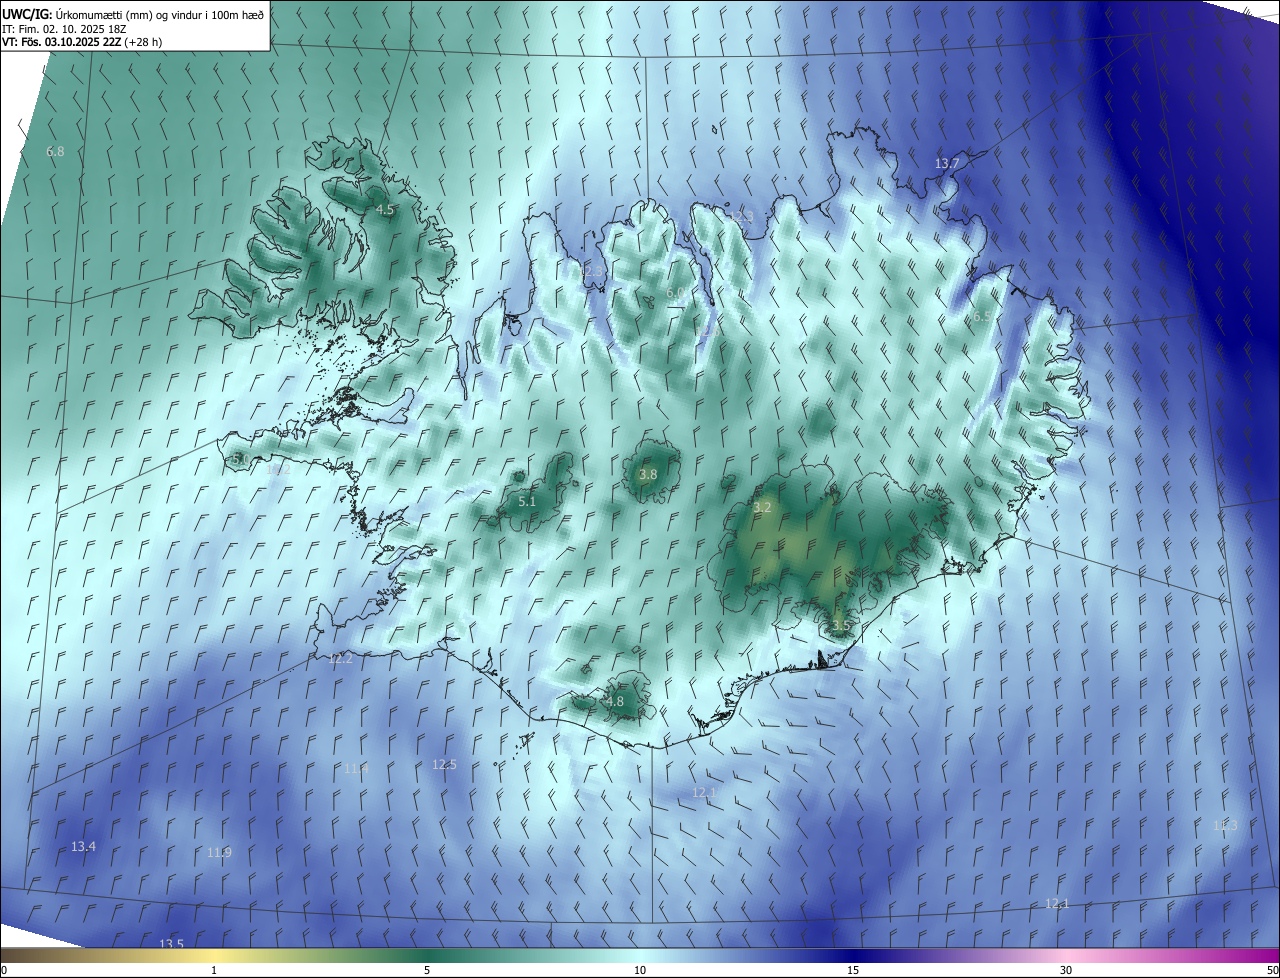Click the 4.5 value over the Westfjords
Image resolution: width=1280 pixels, height=978 pixels.
[x=385, y=209]
